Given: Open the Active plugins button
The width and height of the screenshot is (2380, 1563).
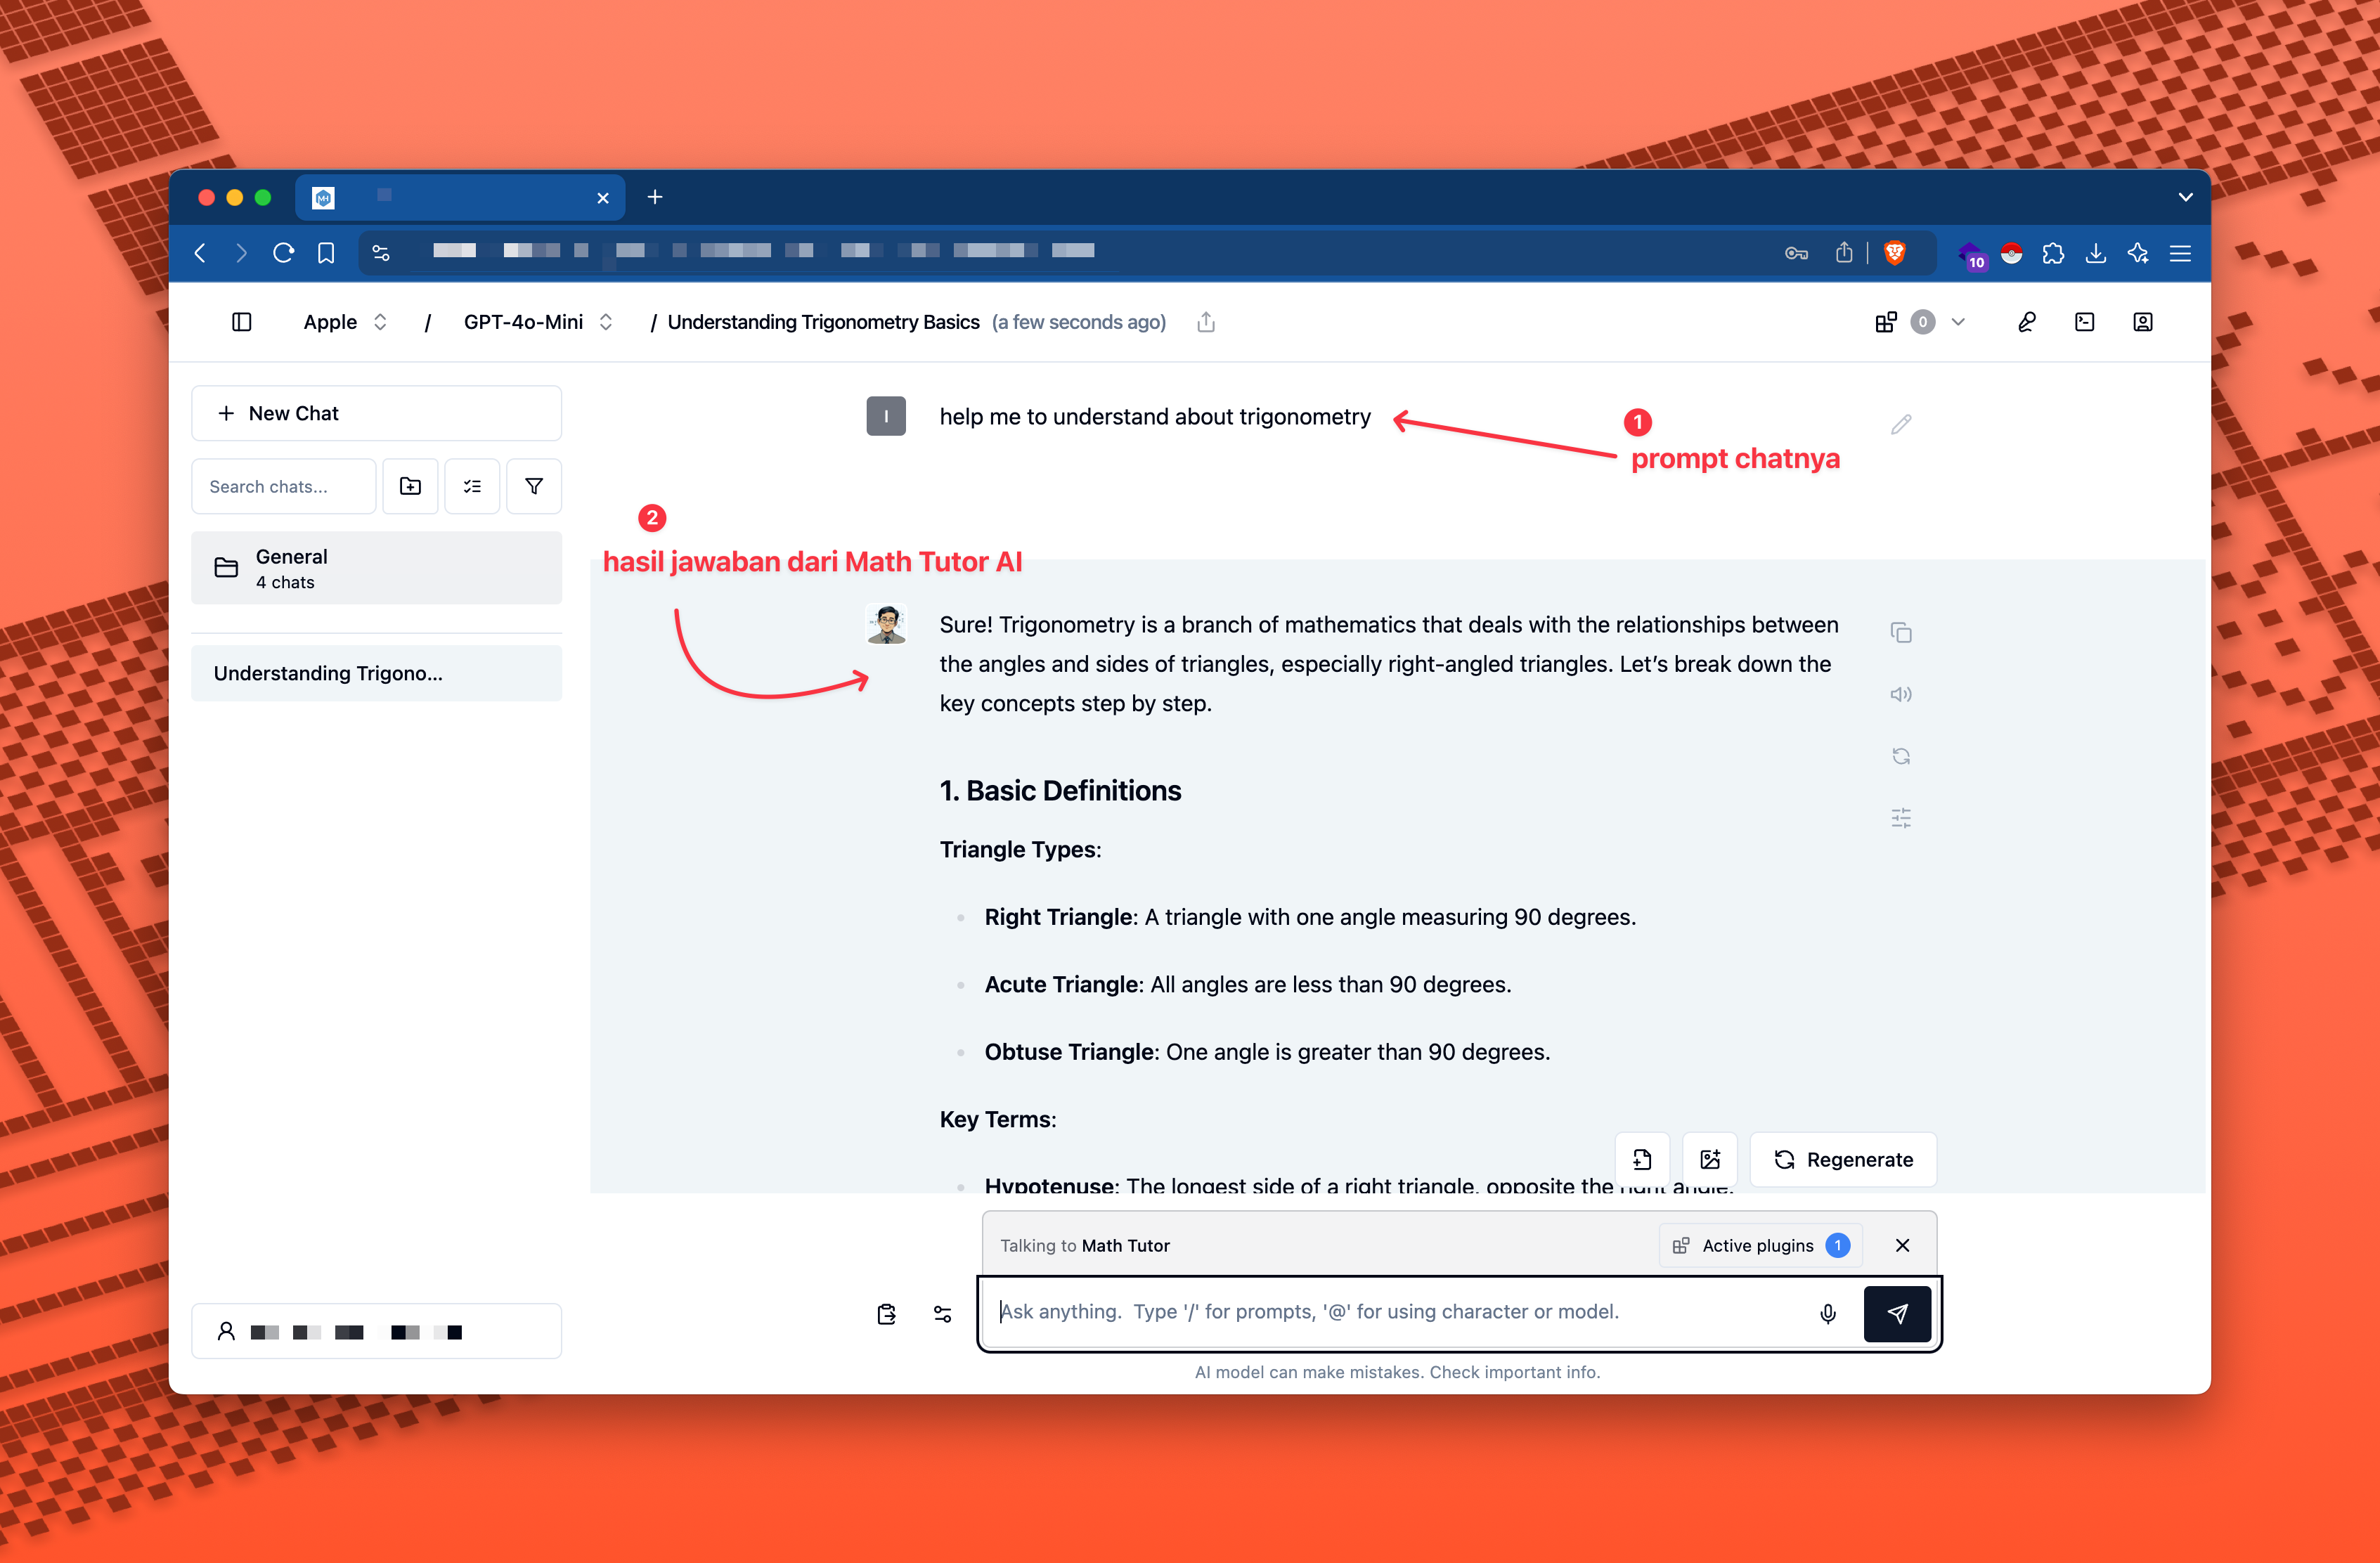Looking at the screenshot, I should point(1761,1245).
